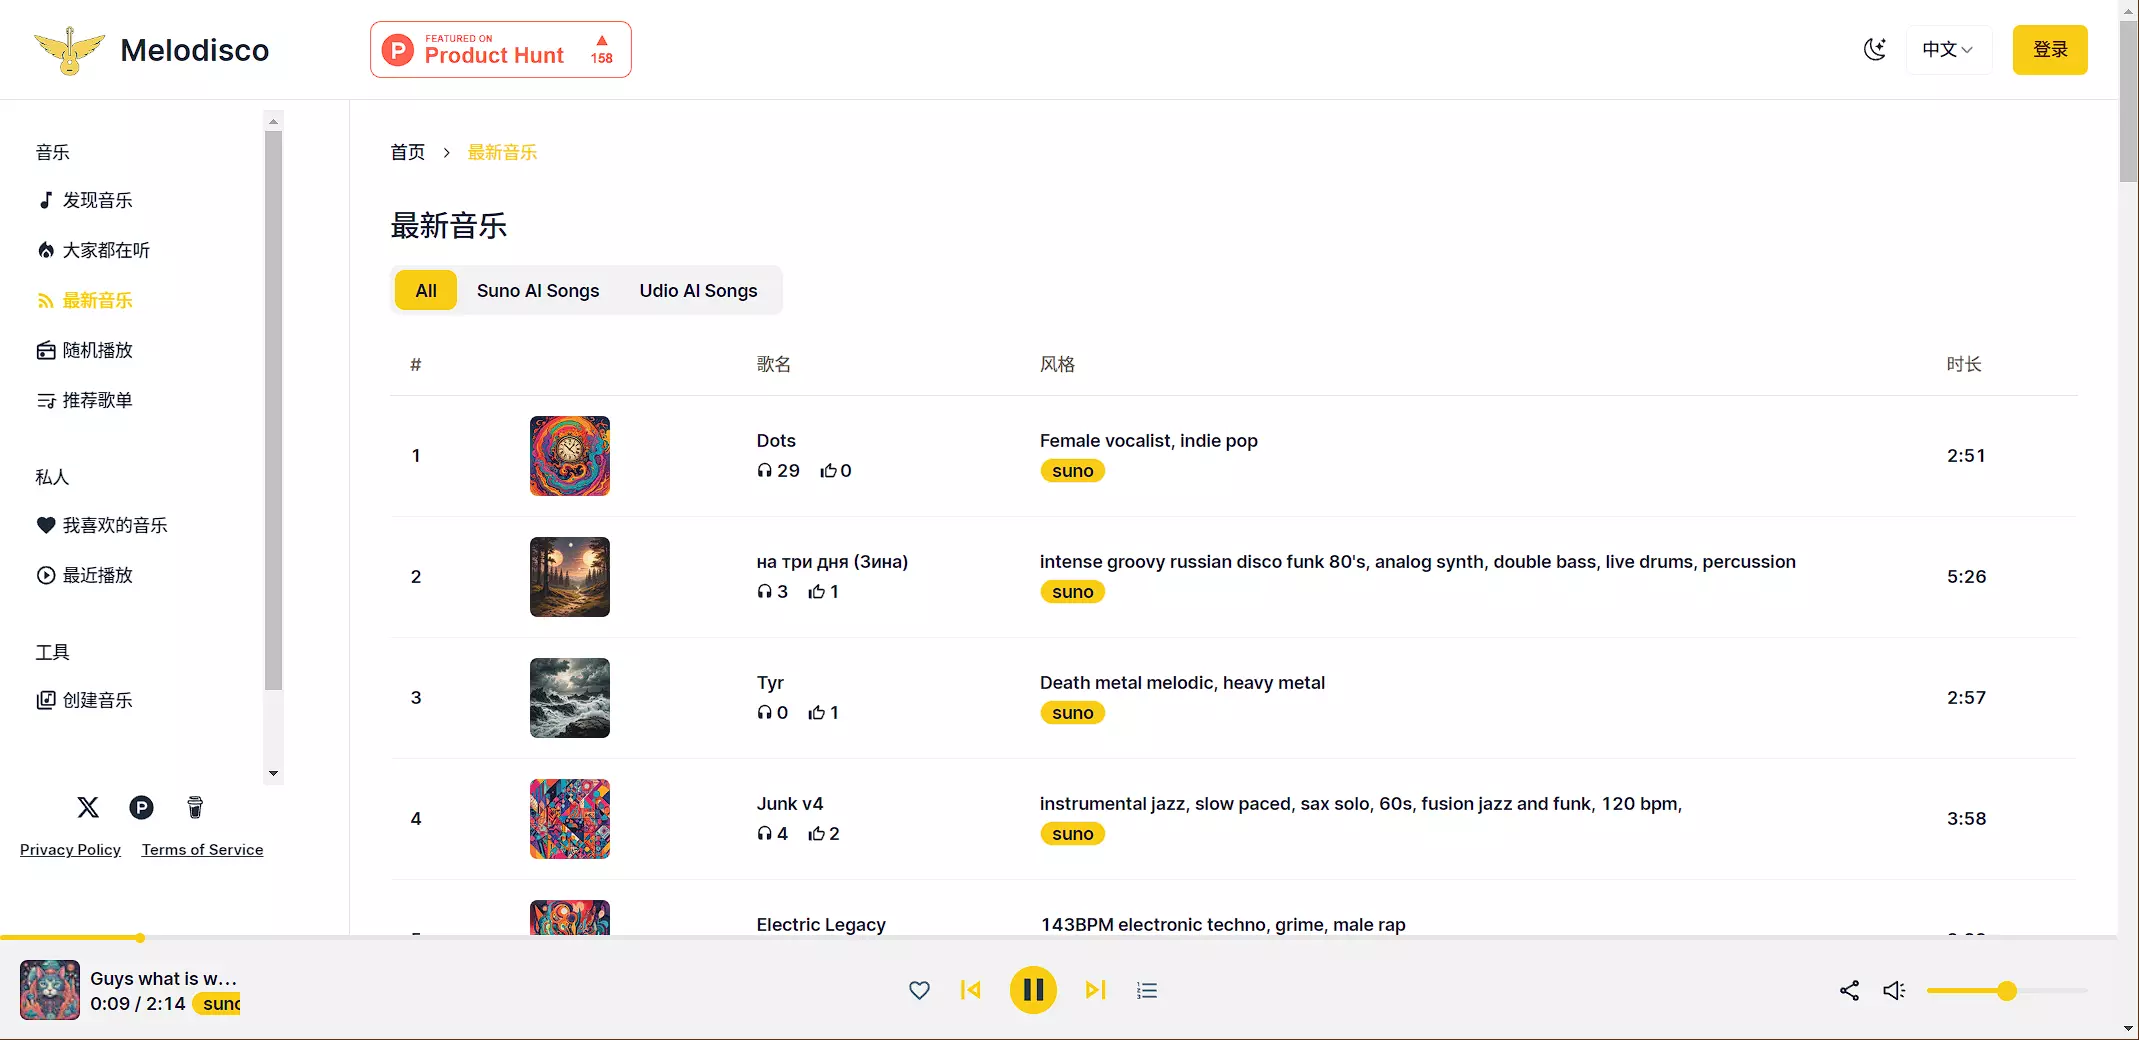
Task: Open the Product Hunt icon in sidebar
Action: click(x=141, y=807)
